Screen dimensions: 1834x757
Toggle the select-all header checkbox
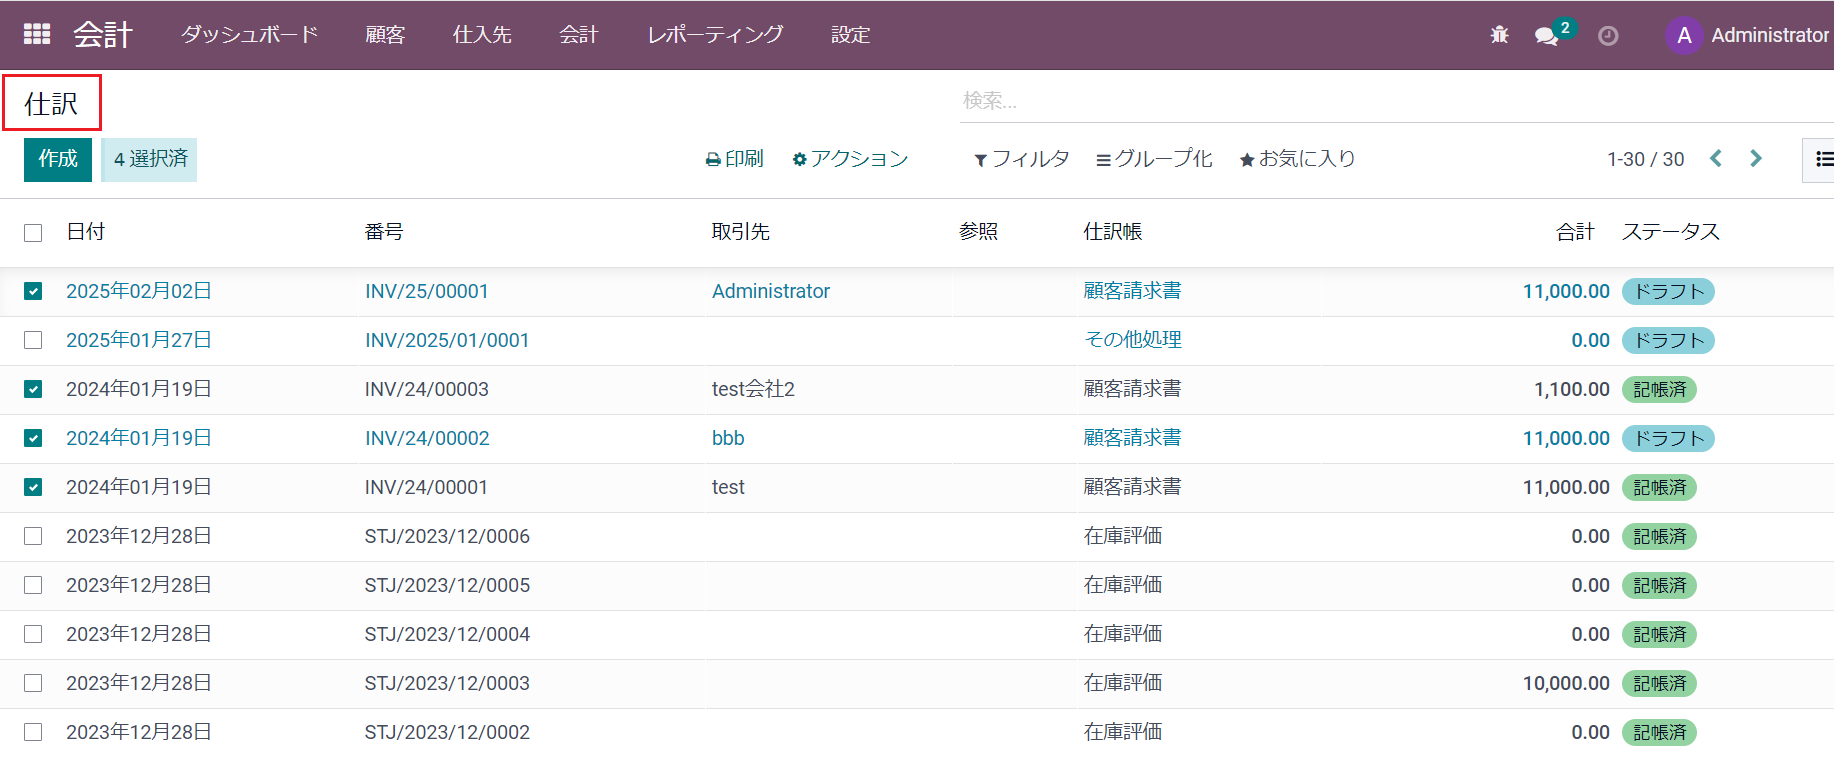click(x=33, y=232)
